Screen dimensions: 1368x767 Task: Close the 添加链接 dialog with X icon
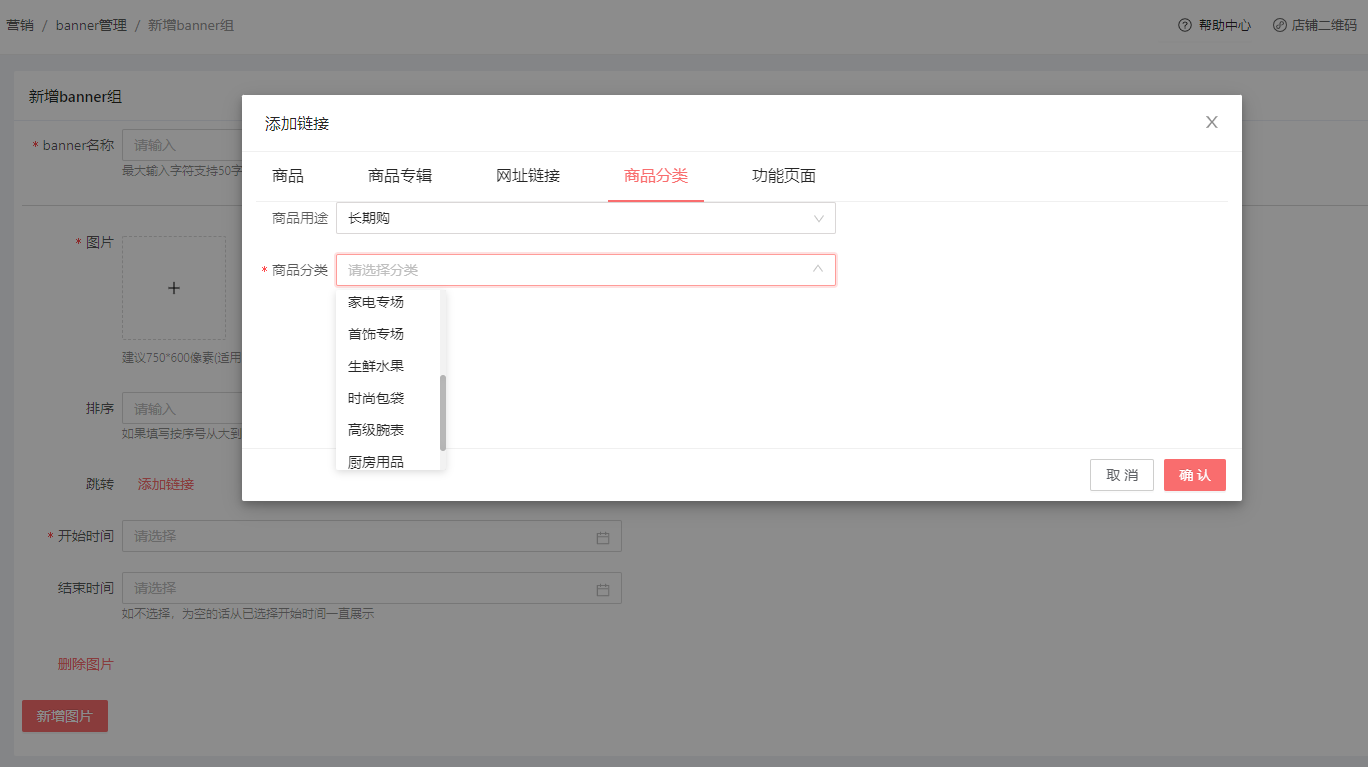[1211, 122]
